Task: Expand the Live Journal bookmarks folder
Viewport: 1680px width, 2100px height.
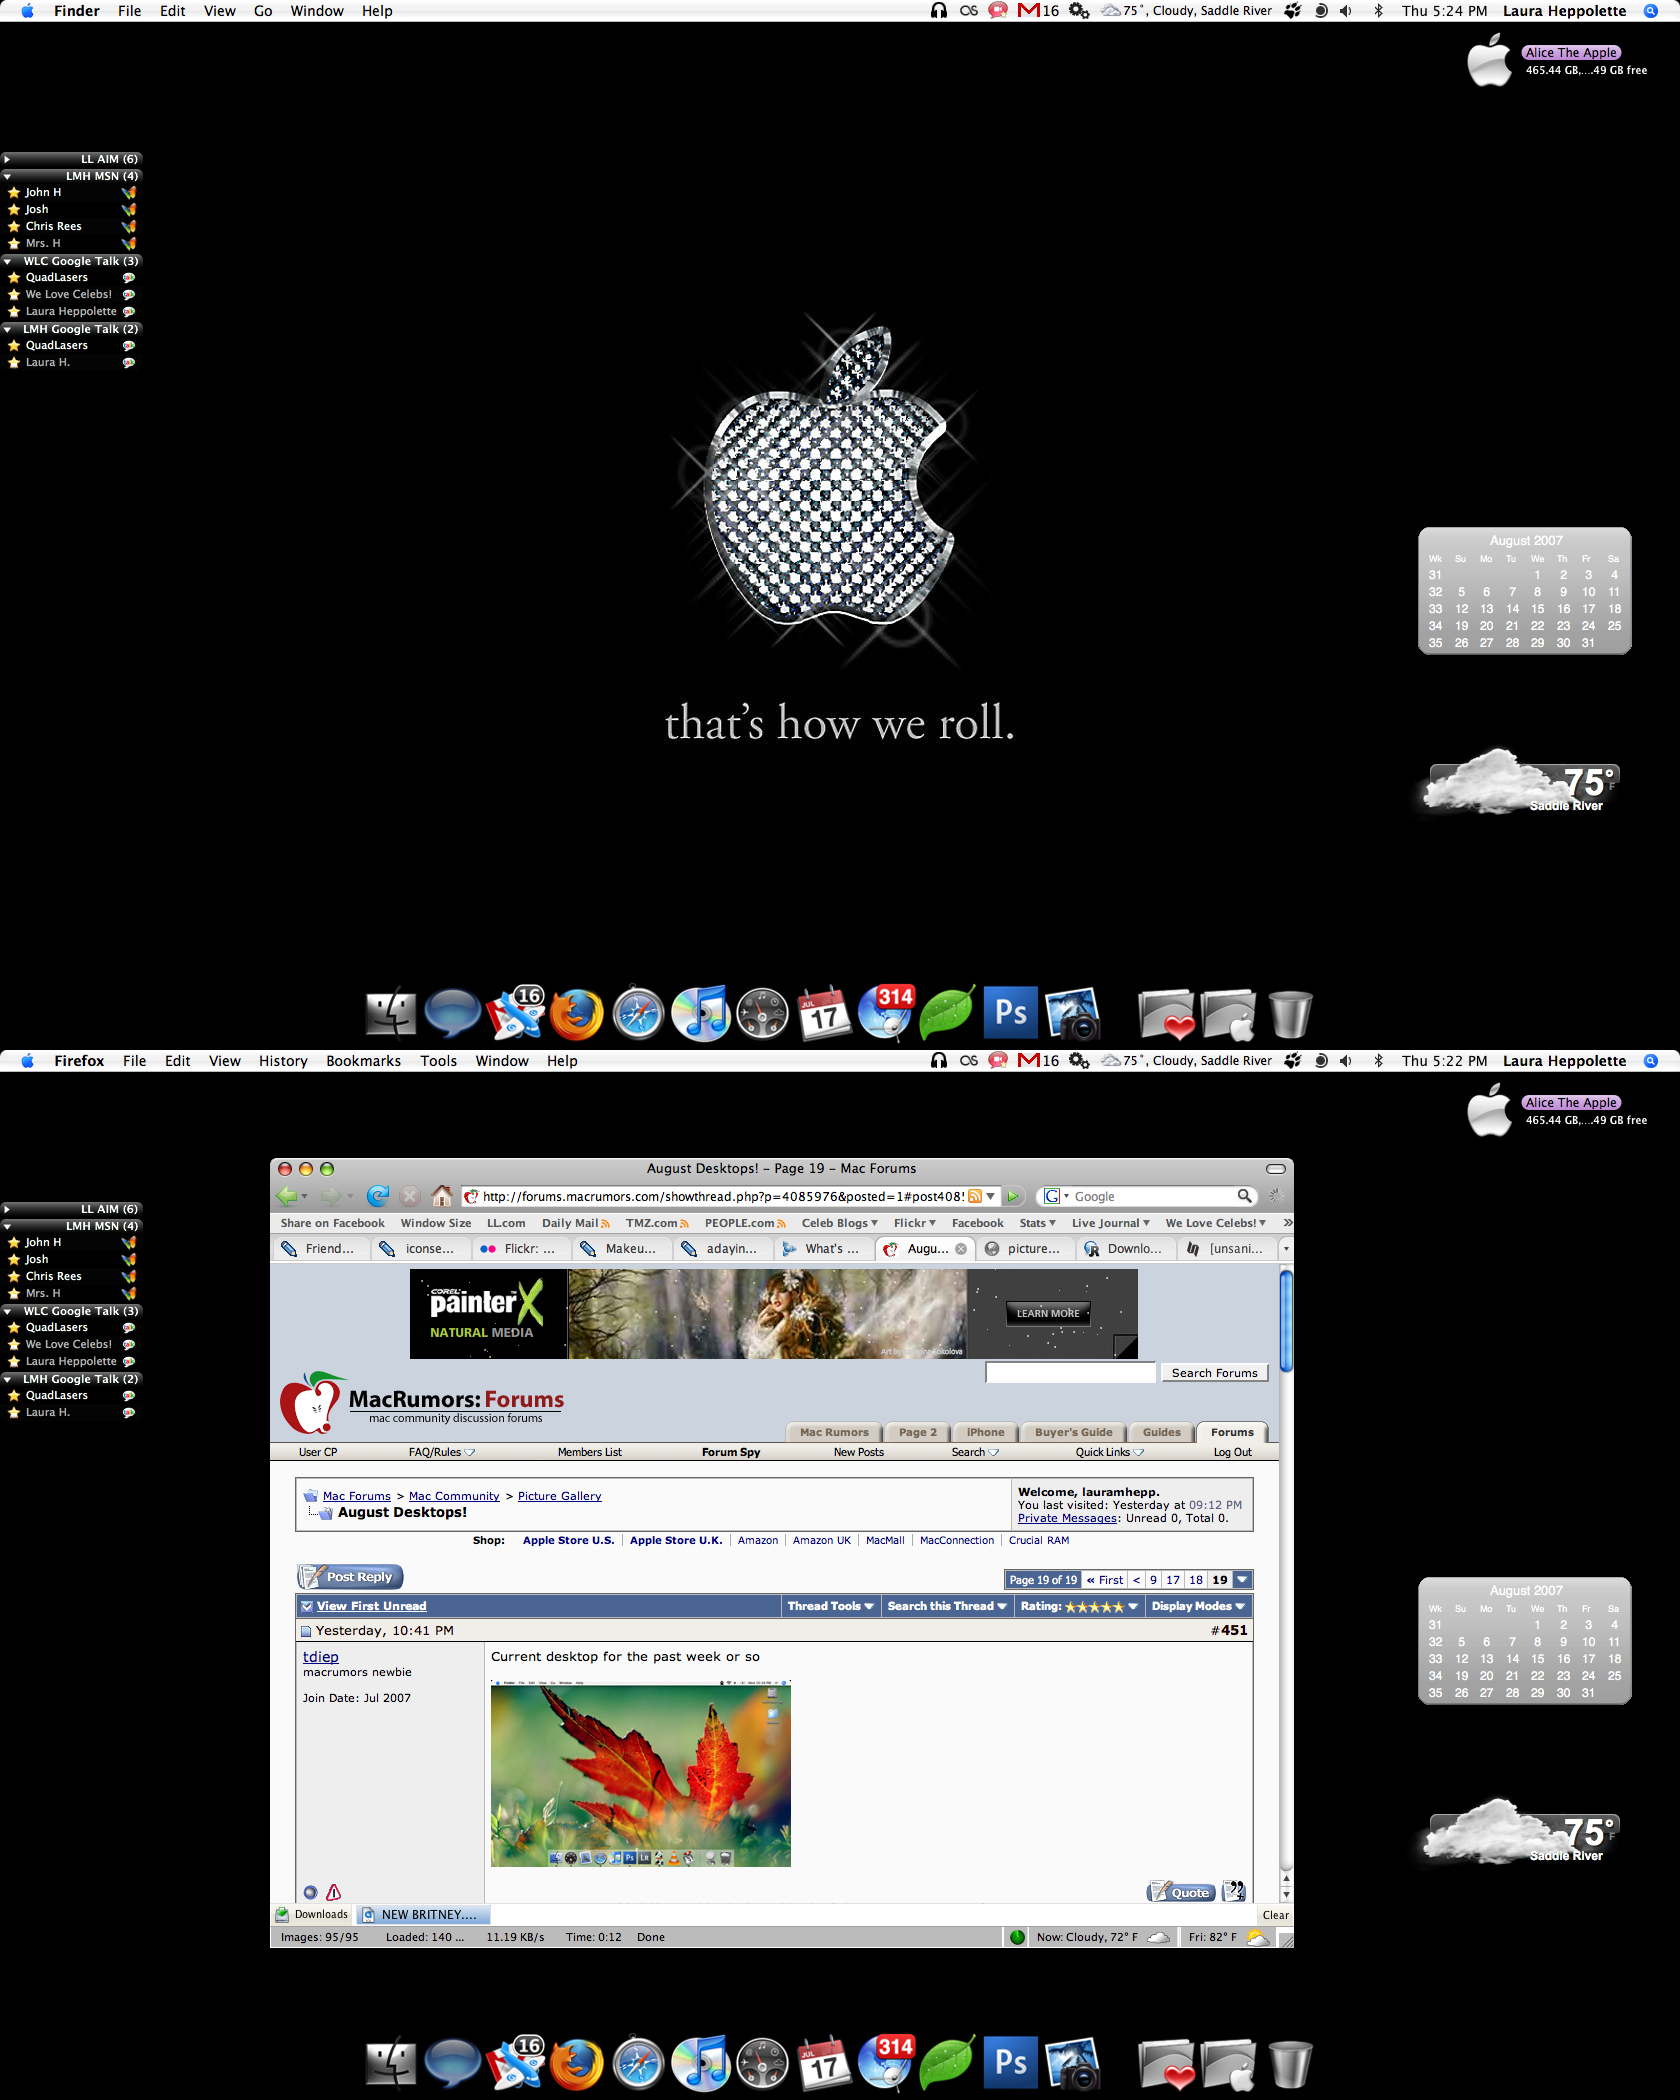Action: [1110, 1223]
